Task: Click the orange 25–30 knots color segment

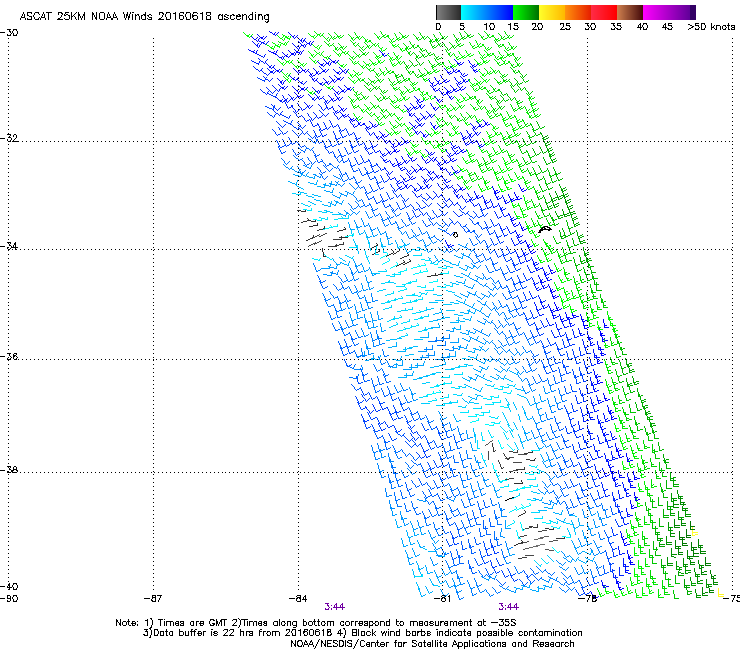Action: 578,12
